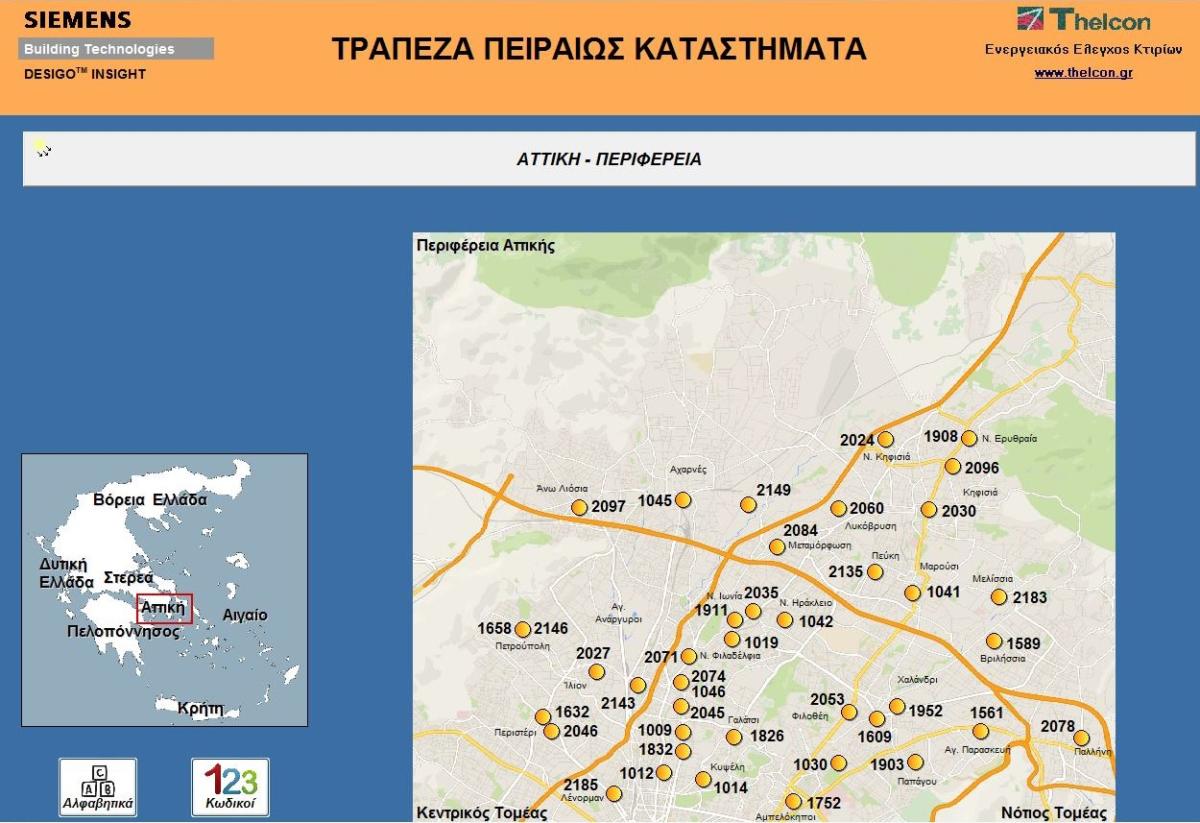Open branch marker 2078 at Παλλήνη
Viewport: 1200px width, 823px height.
click(x=1081, y=738)
